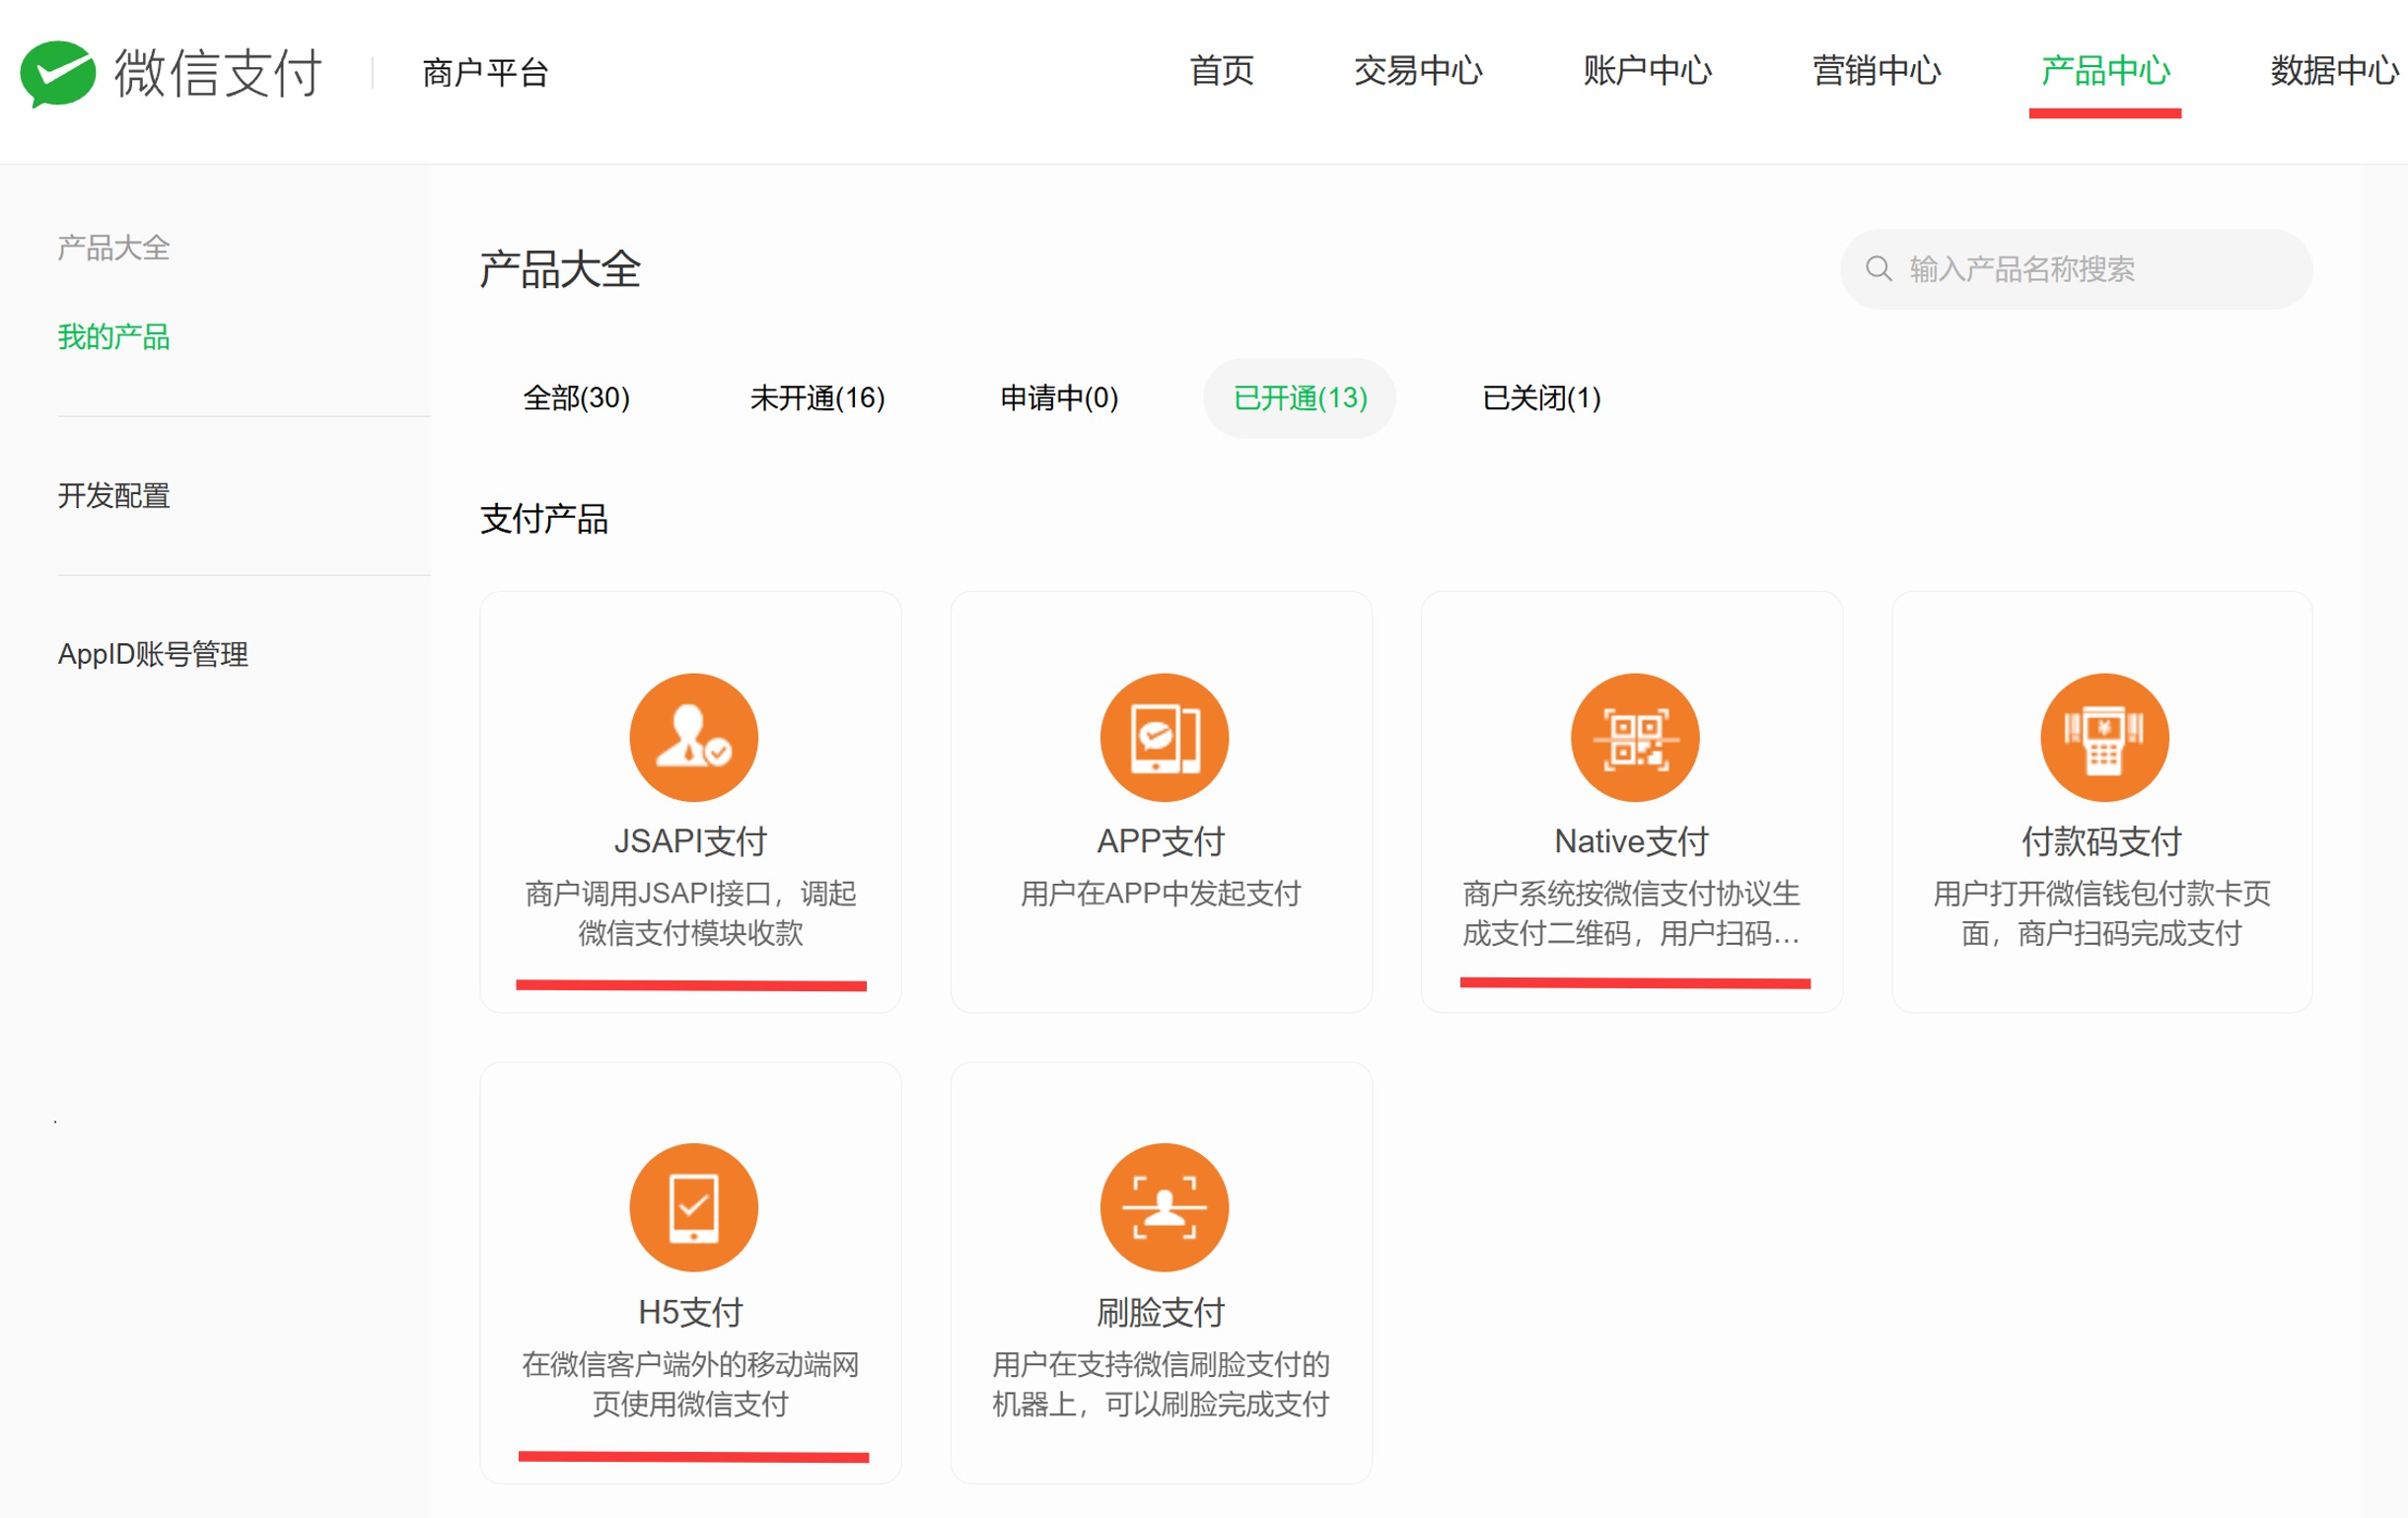
Task: Click the APP支付 tablet icon
Action: click(1163, 737)
